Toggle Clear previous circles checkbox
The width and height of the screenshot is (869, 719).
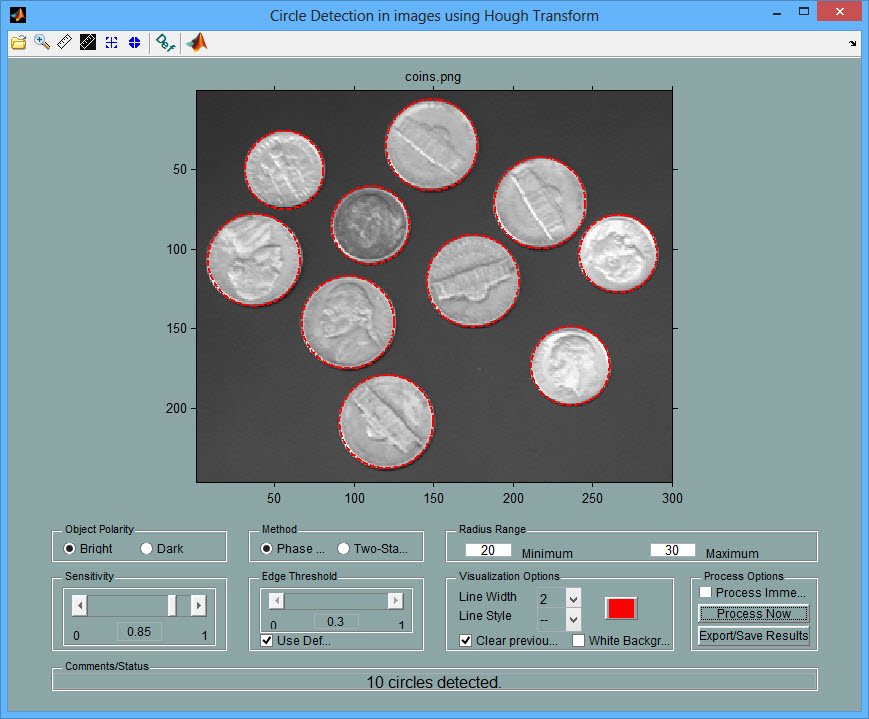coord(466,640)
